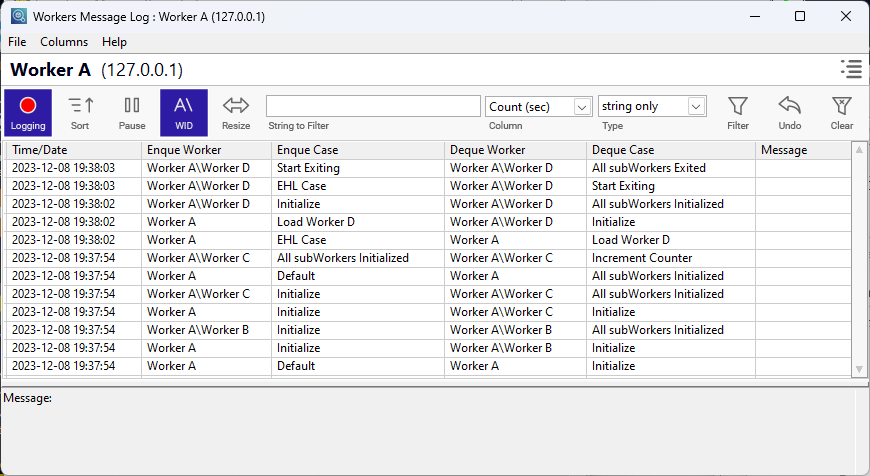
Task: Toggle the red Logging button
Action: tap(28, 112)
